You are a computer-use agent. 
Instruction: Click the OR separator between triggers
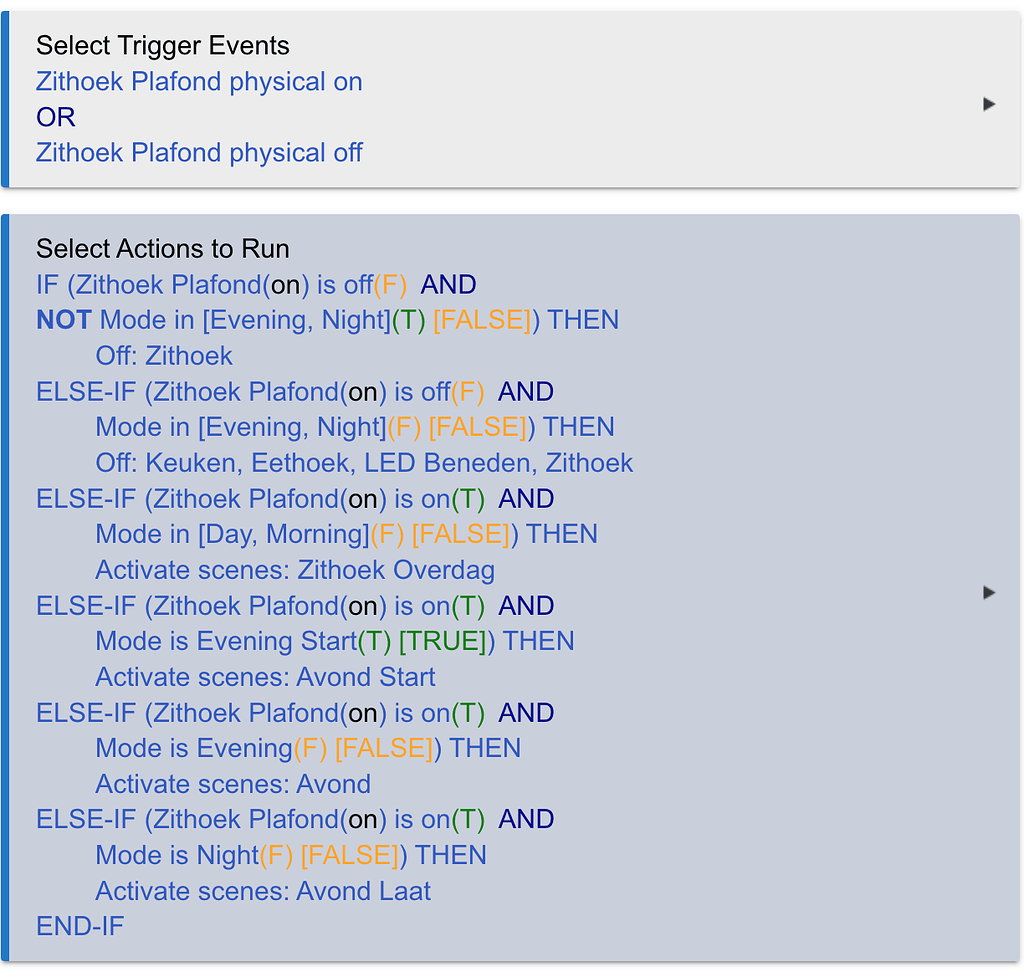coord(55,117)
